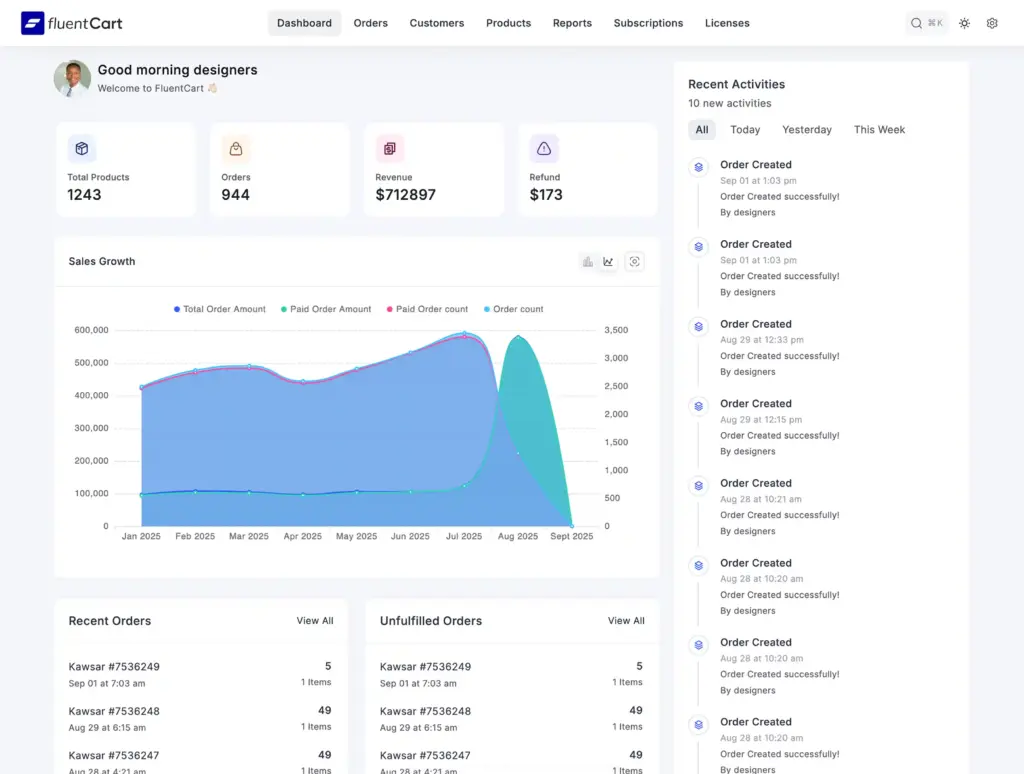The width and height of the screenshot is (1024, 774).
Task: Open the Products menu
Action: (x=508, y=23)
